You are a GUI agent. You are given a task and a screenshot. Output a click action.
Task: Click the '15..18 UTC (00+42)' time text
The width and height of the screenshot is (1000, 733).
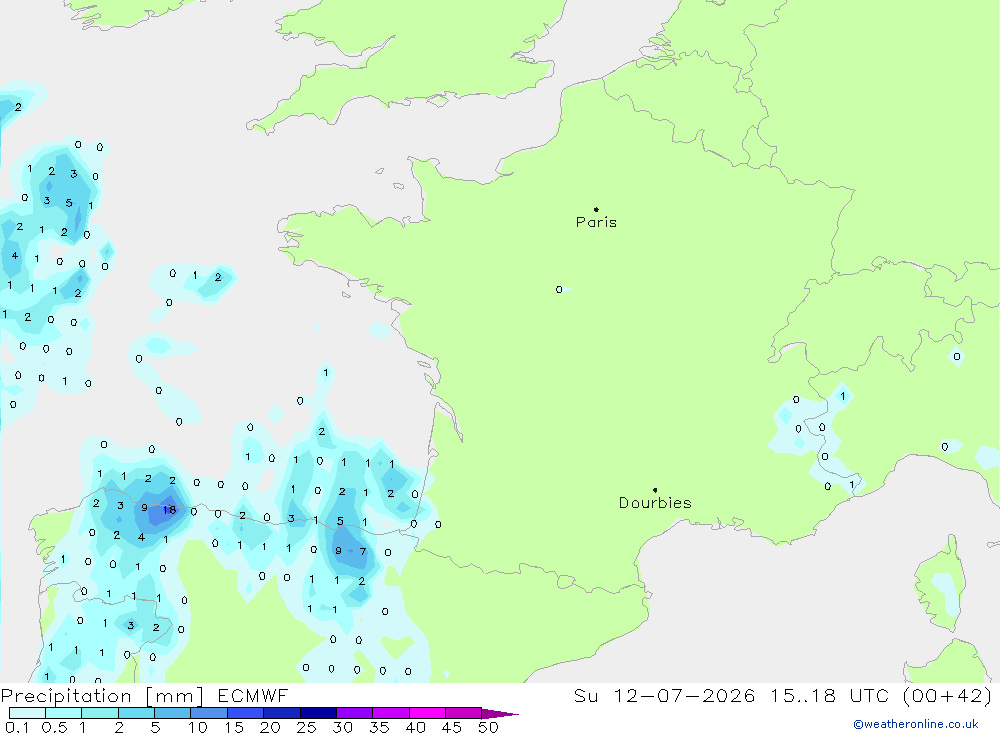tap(880, 695)
